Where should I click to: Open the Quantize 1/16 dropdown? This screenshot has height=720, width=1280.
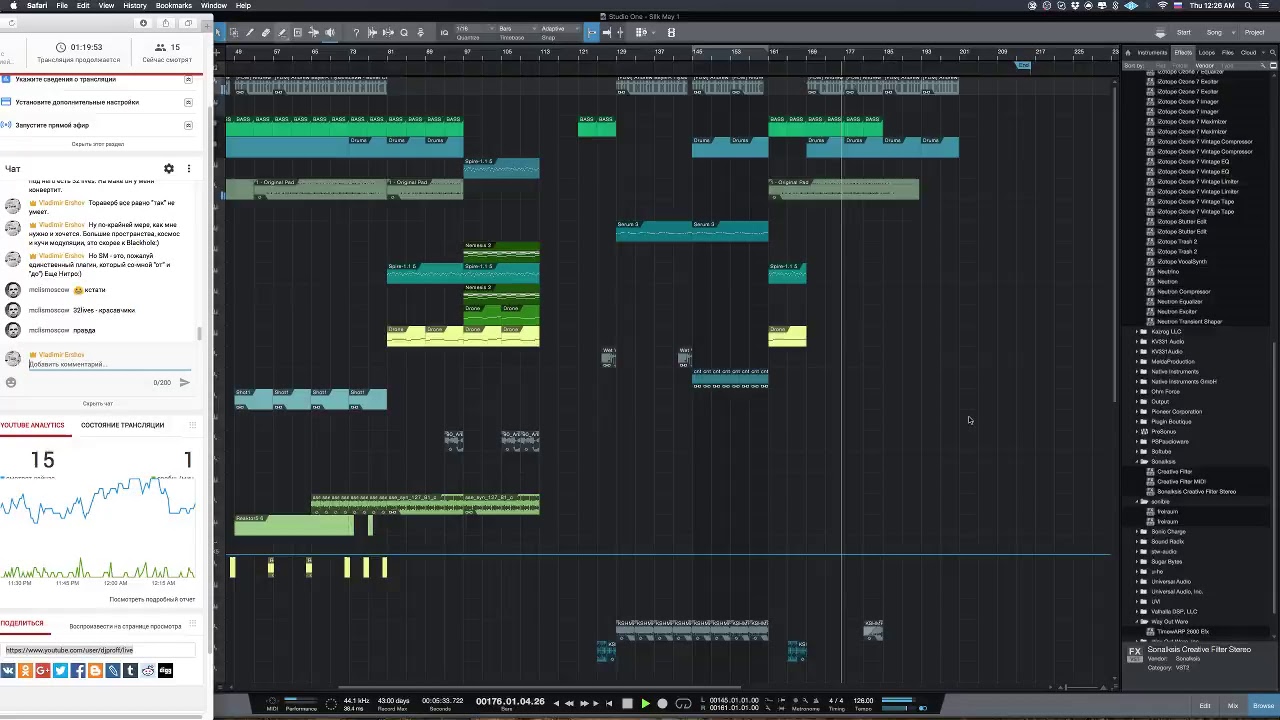tap(475, 28)
